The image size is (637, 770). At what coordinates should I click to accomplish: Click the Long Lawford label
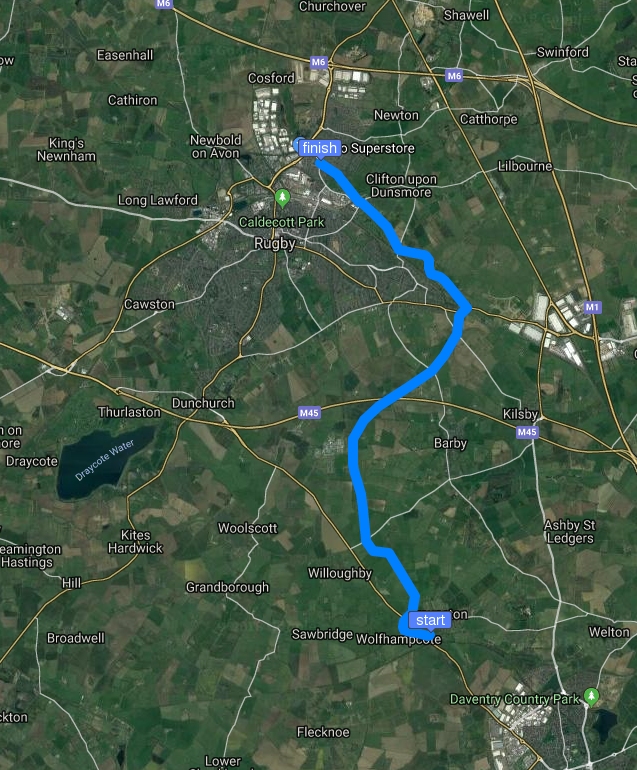point(158,200)
